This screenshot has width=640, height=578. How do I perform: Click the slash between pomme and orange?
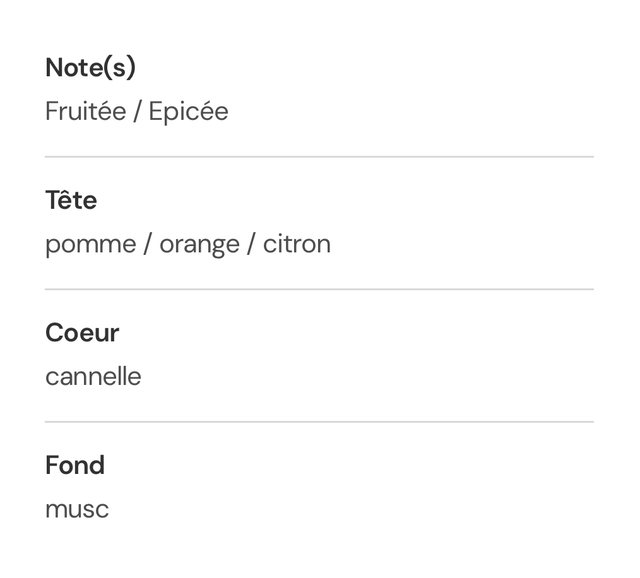148,245
